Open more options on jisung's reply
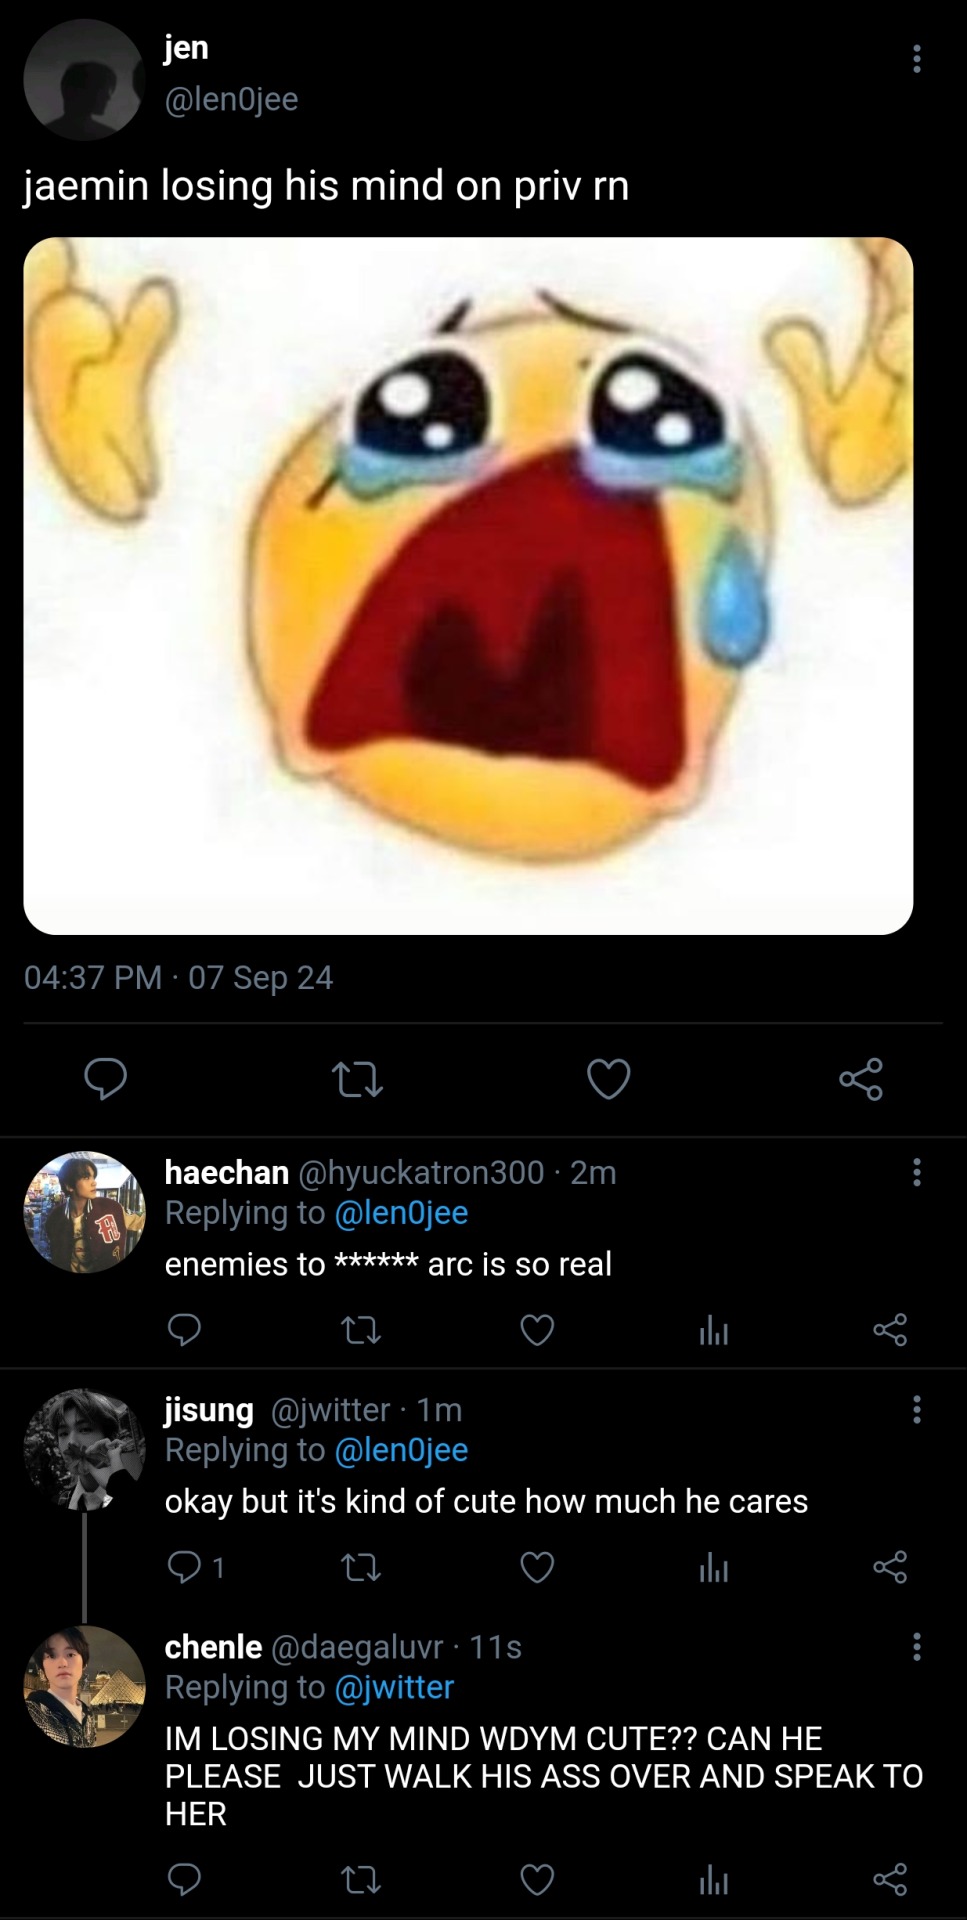Image resolution: width=967 pixels, height=1920 pixels. pyautogui.click(x=916, y=1410)
